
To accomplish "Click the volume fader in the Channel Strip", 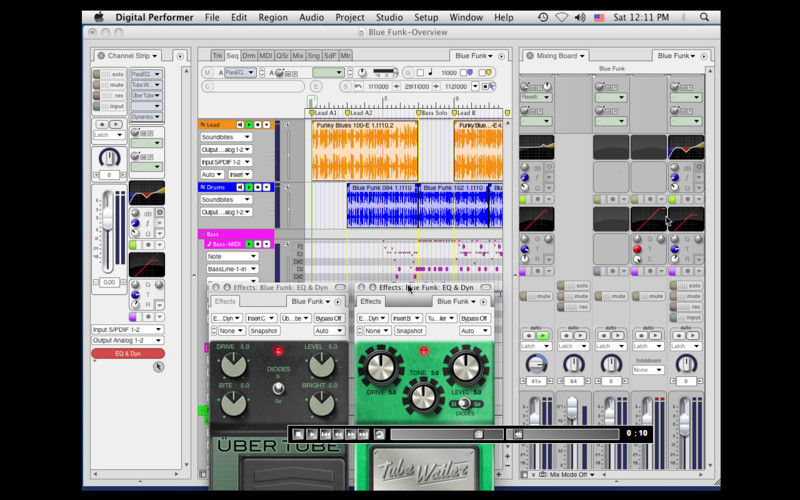I will tap(107, 218).
